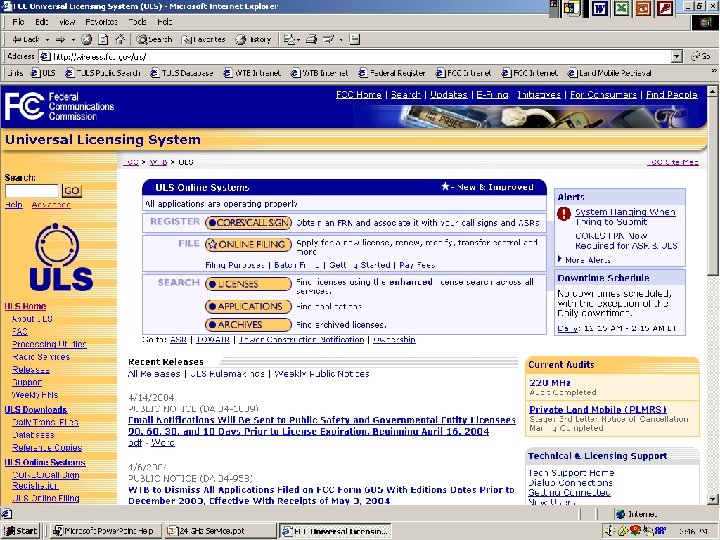Viewport: 720px width, 540px height.
Task: Click the Excel icon in the Office shortcut bar
Action: [x=621, y=8]
